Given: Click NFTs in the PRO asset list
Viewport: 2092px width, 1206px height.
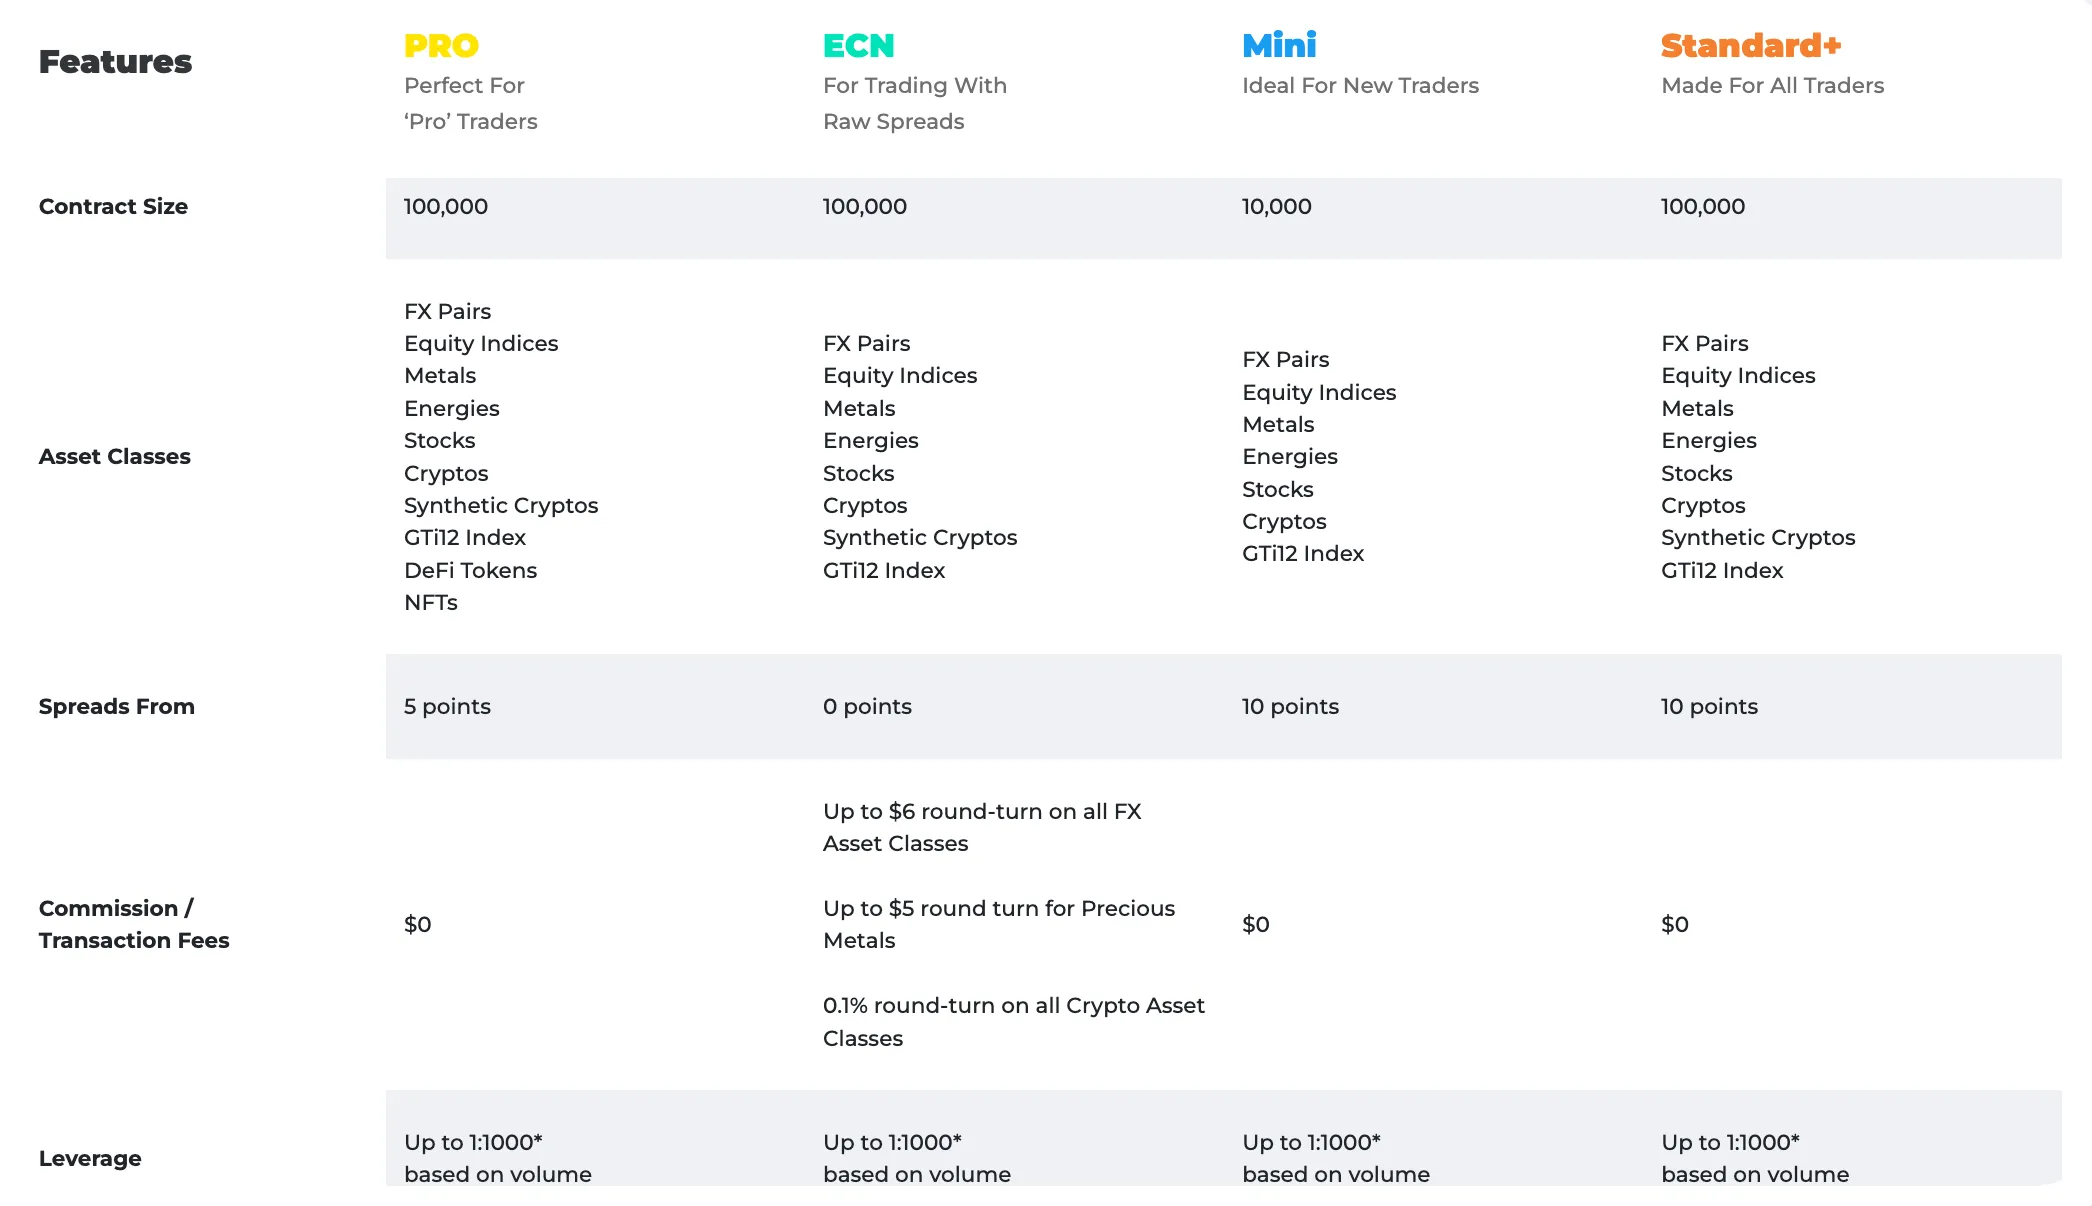Looking at the screenshot, I should click(431, 602).
